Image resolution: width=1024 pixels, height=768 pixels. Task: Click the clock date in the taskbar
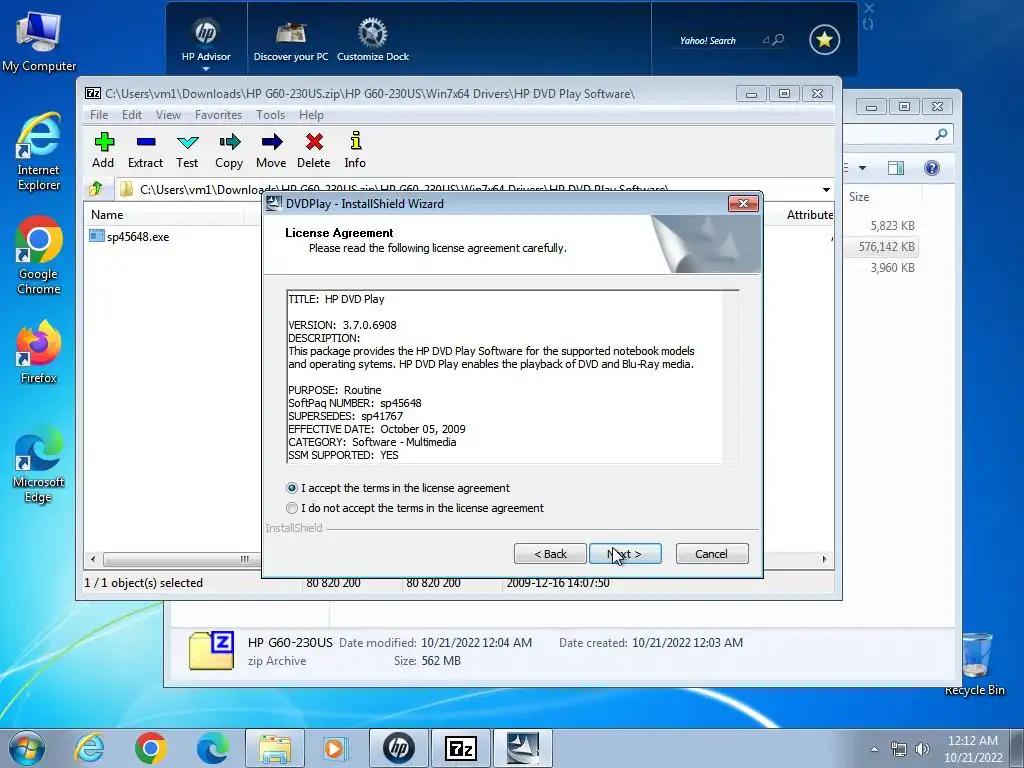click(973, 749)
